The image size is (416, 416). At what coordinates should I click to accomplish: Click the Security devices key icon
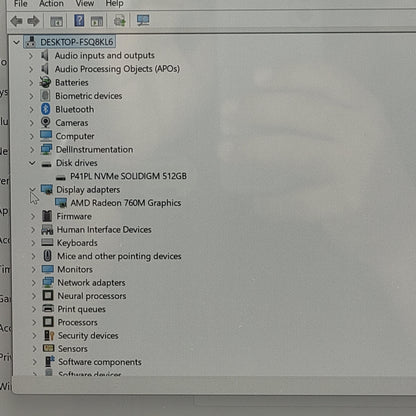(49, 335)
